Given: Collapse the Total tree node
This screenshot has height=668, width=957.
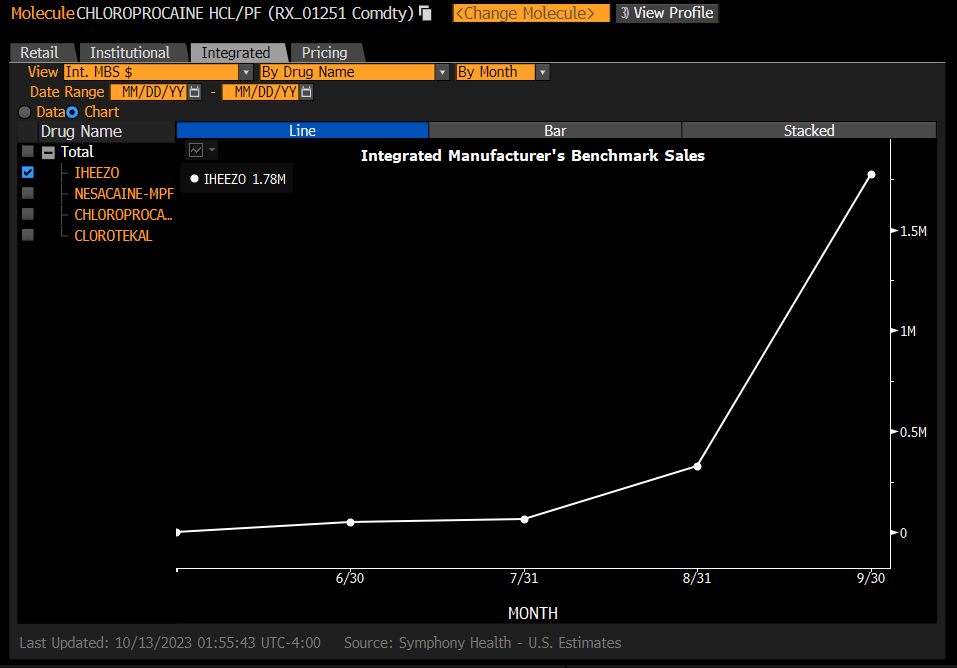Looking at the screenshot, I should 48,151.
